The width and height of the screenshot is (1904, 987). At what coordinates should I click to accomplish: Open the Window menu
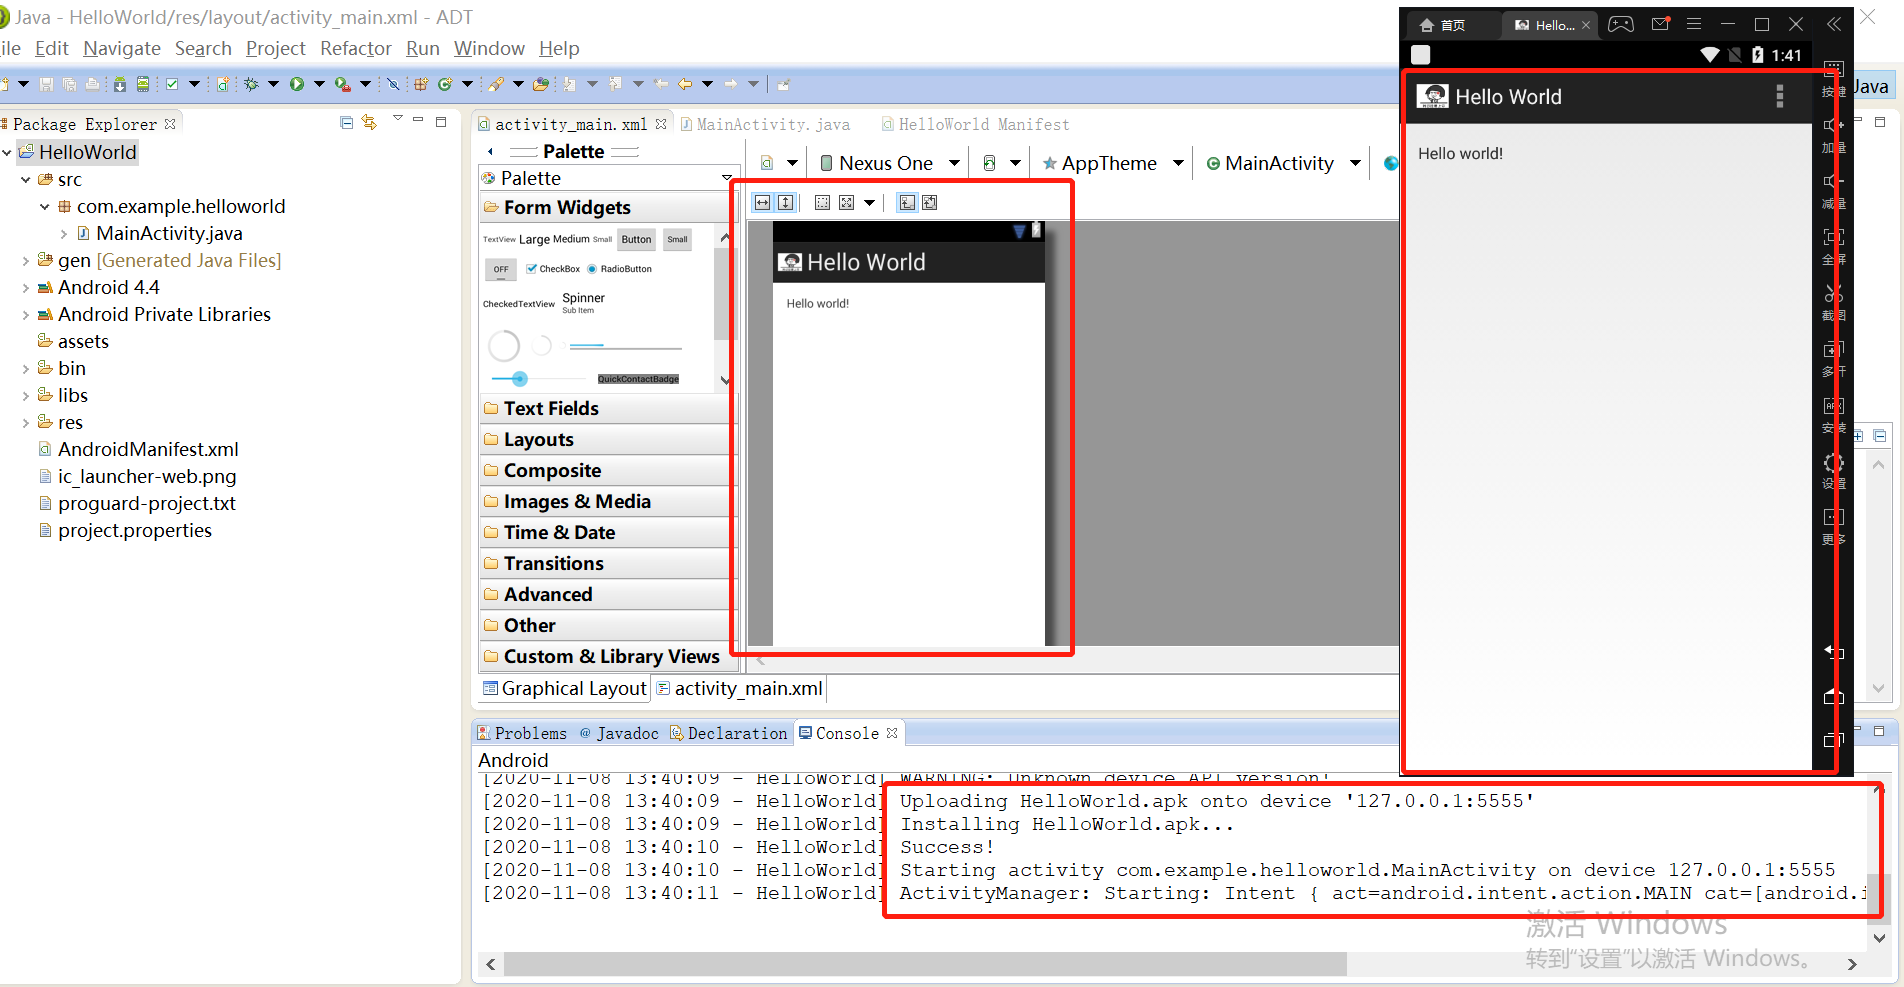point(489,48)
